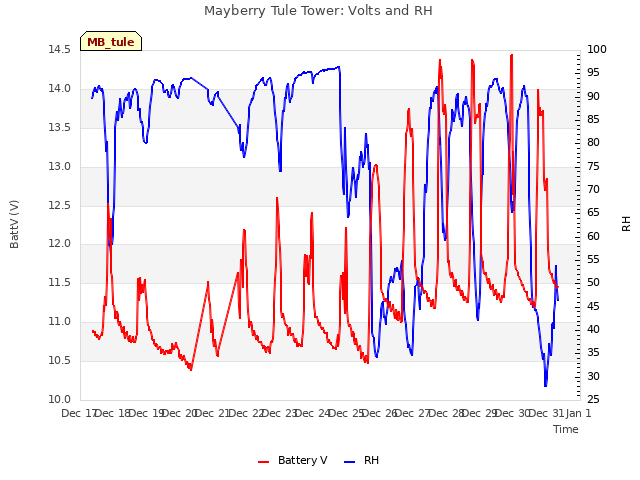Click the 100 right axis tick label
This screenshot has width=640, height=480.
pyautogui.click(x=597, y=49)
